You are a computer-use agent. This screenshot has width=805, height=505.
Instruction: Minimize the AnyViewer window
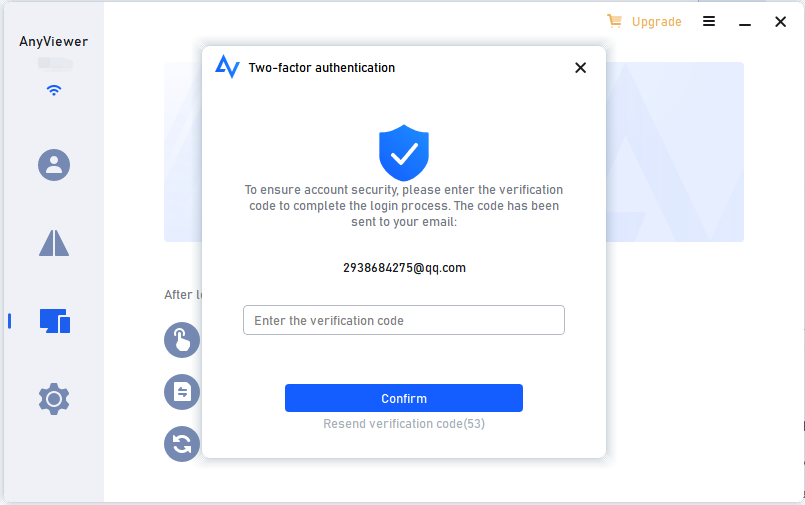point(745,21)
